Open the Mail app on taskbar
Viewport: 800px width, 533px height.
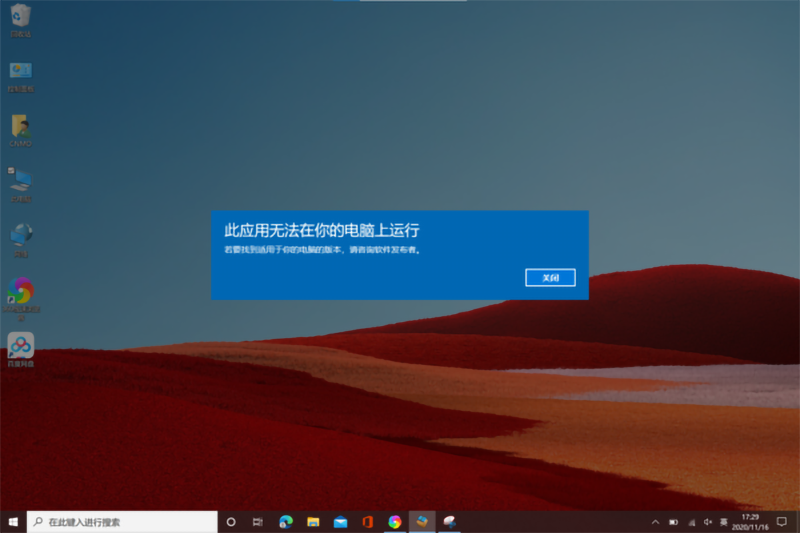[x=340, y=522]
